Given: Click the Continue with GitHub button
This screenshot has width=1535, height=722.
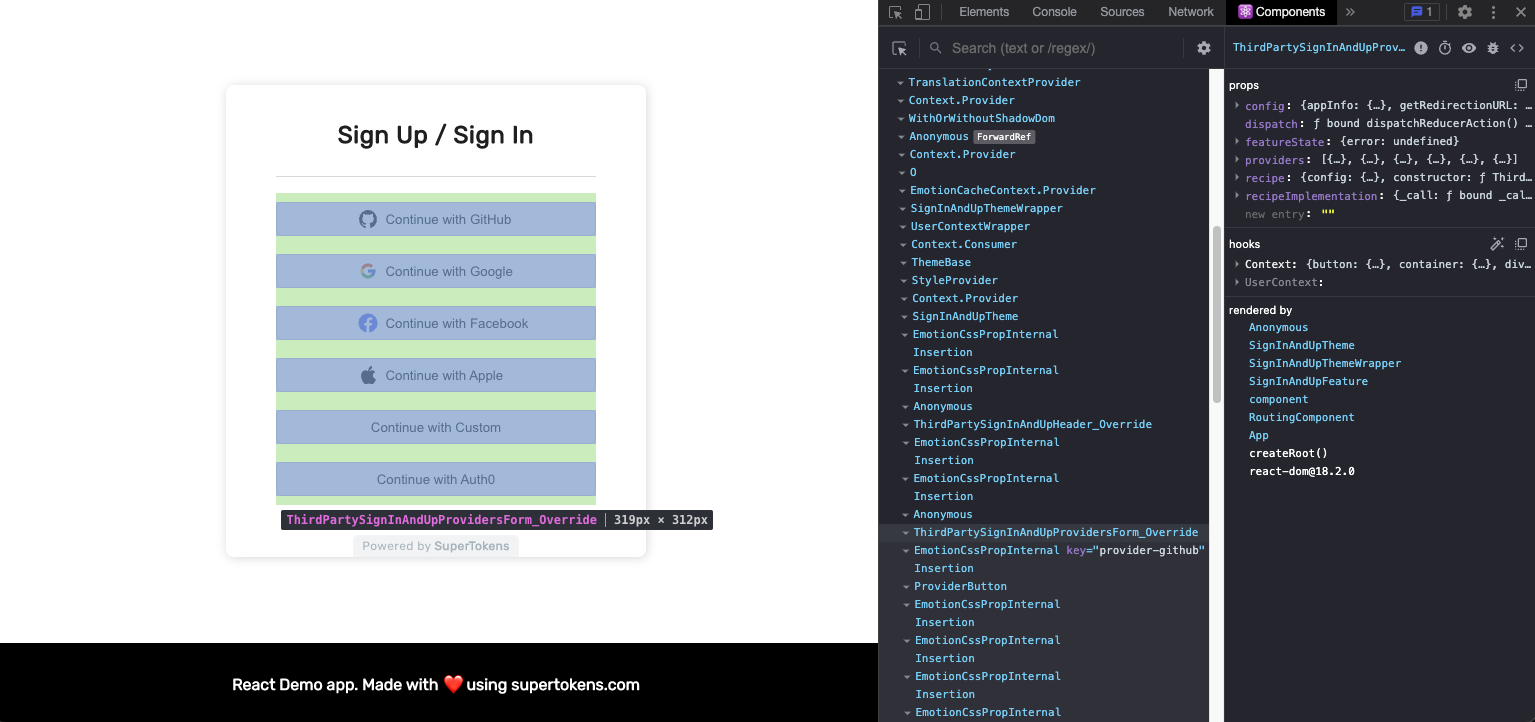Looking at the screenshot, I should point(435,218).
